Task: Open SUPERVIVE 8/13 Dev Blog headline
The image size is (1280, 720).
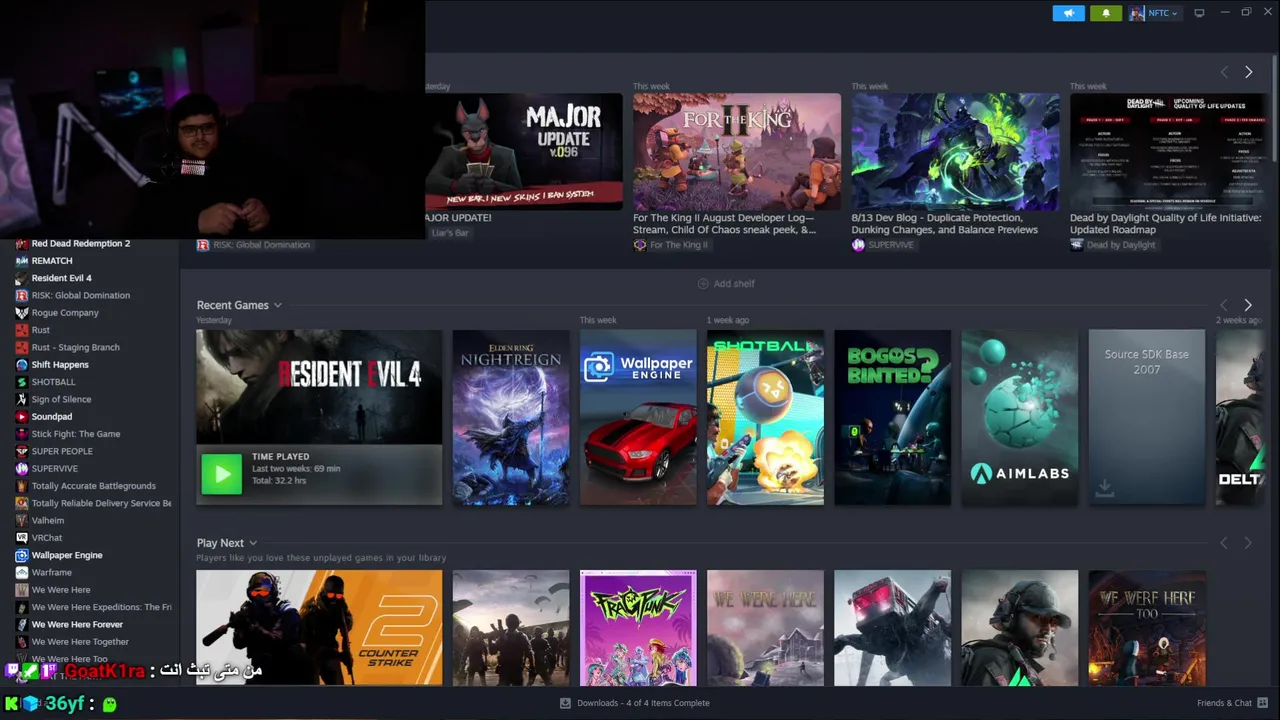Action: pyautogui.click(x=944, y=223)
